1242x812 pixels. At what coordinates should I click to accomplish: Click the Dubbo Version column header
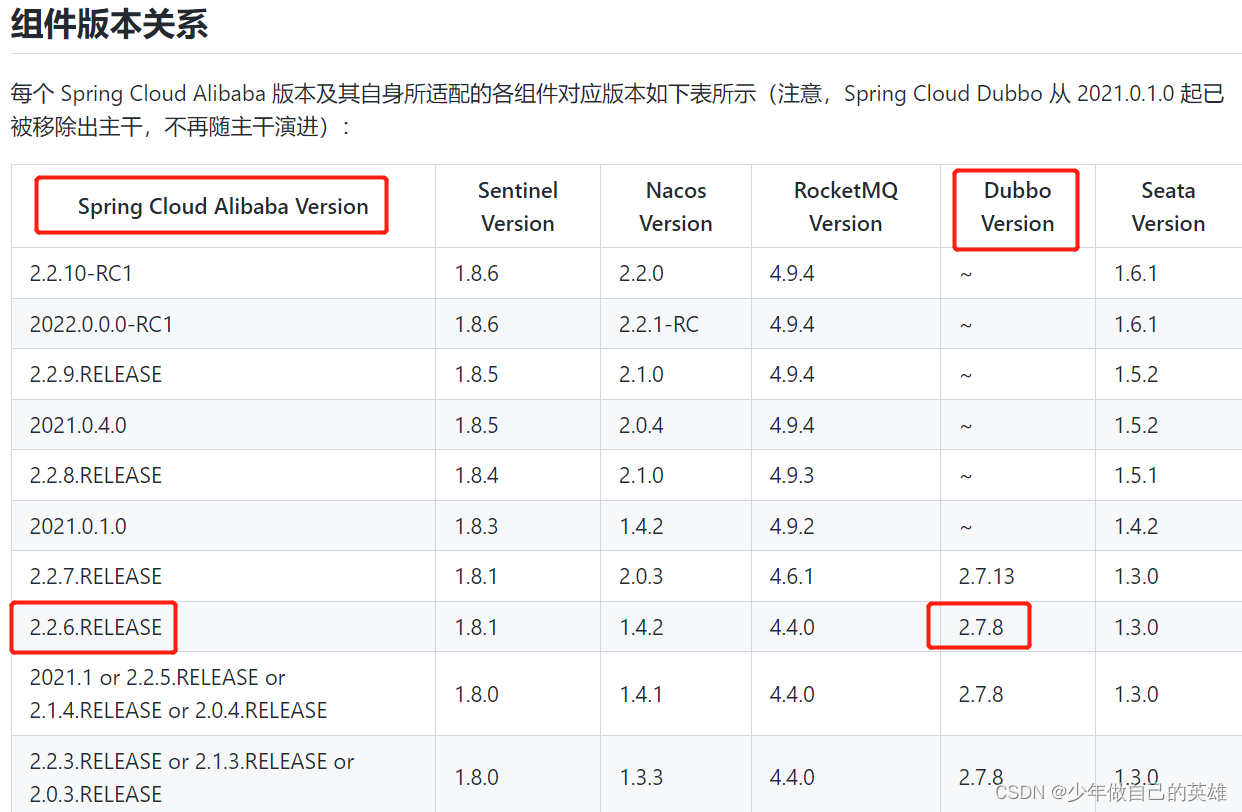tap(1018, 207)
